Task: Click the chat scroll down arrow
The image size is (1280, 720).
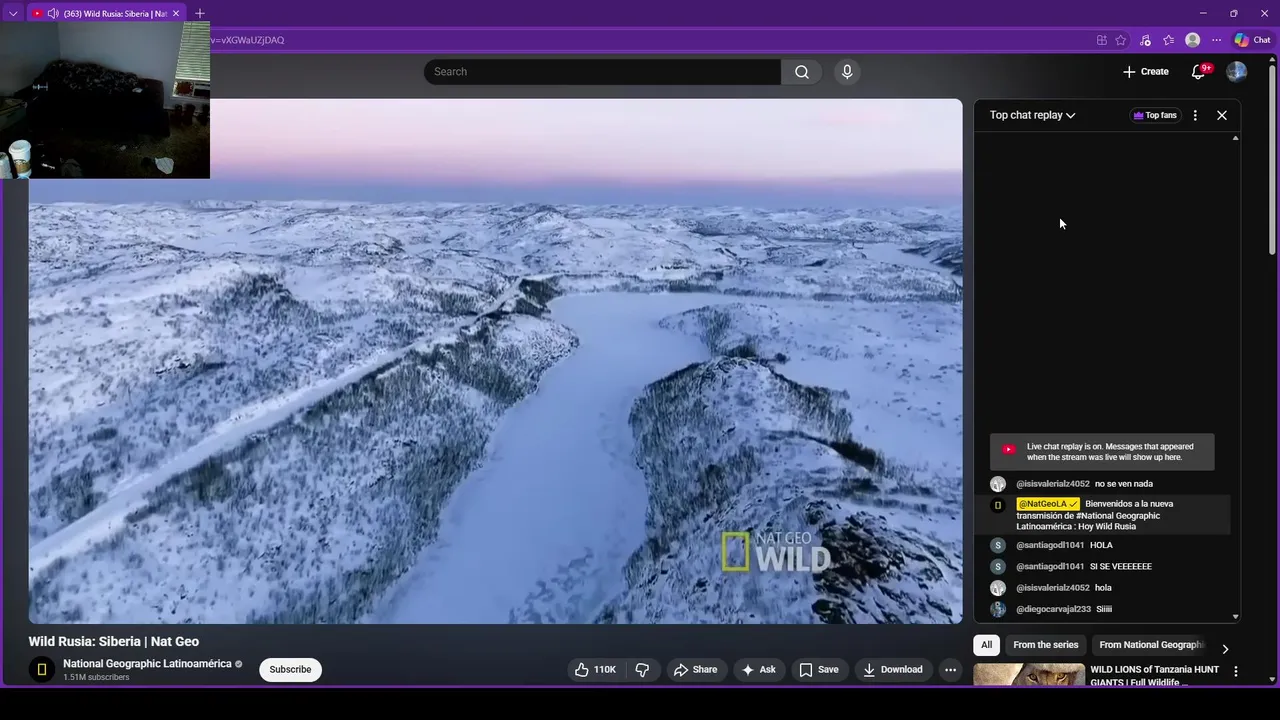Action: coord(1236,617)
